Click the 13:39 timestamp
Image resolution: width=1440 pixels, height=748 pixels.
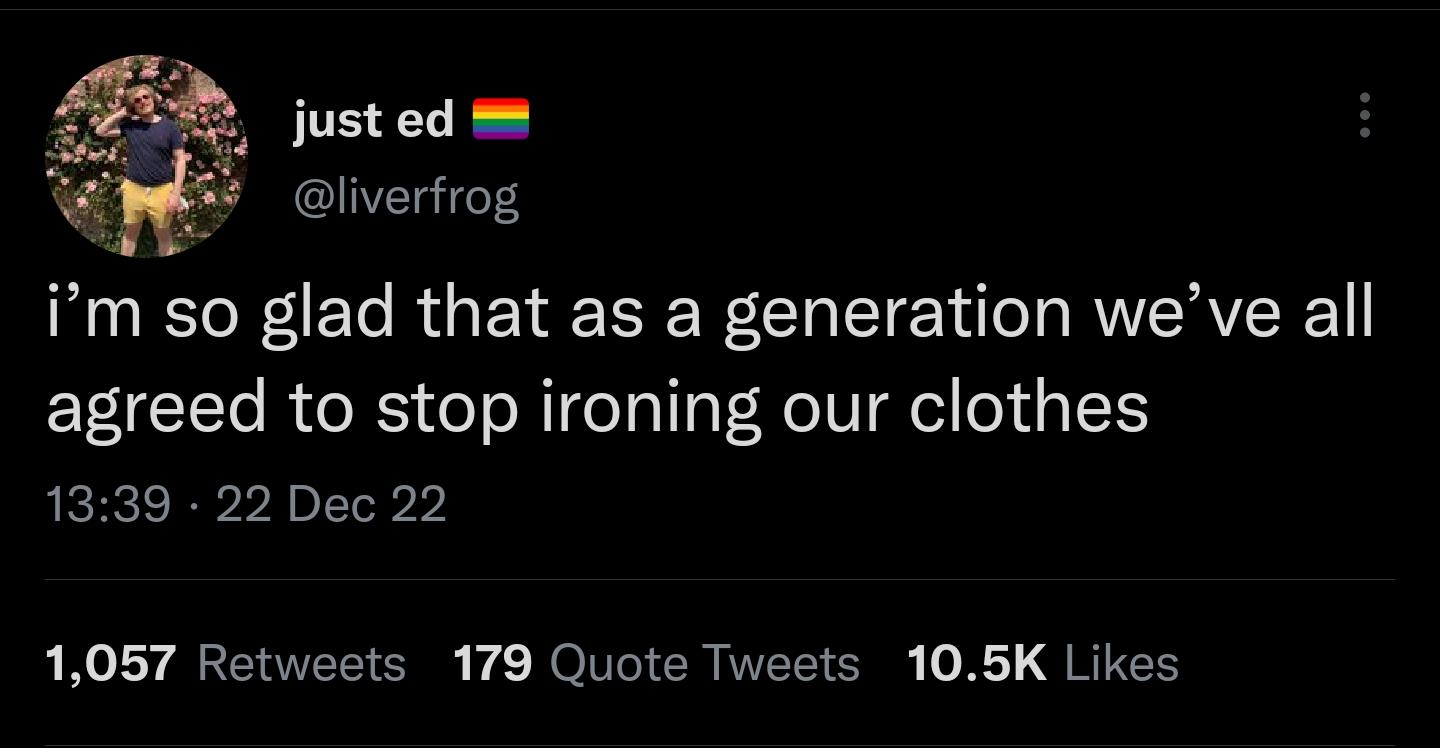tap(108, 503)
